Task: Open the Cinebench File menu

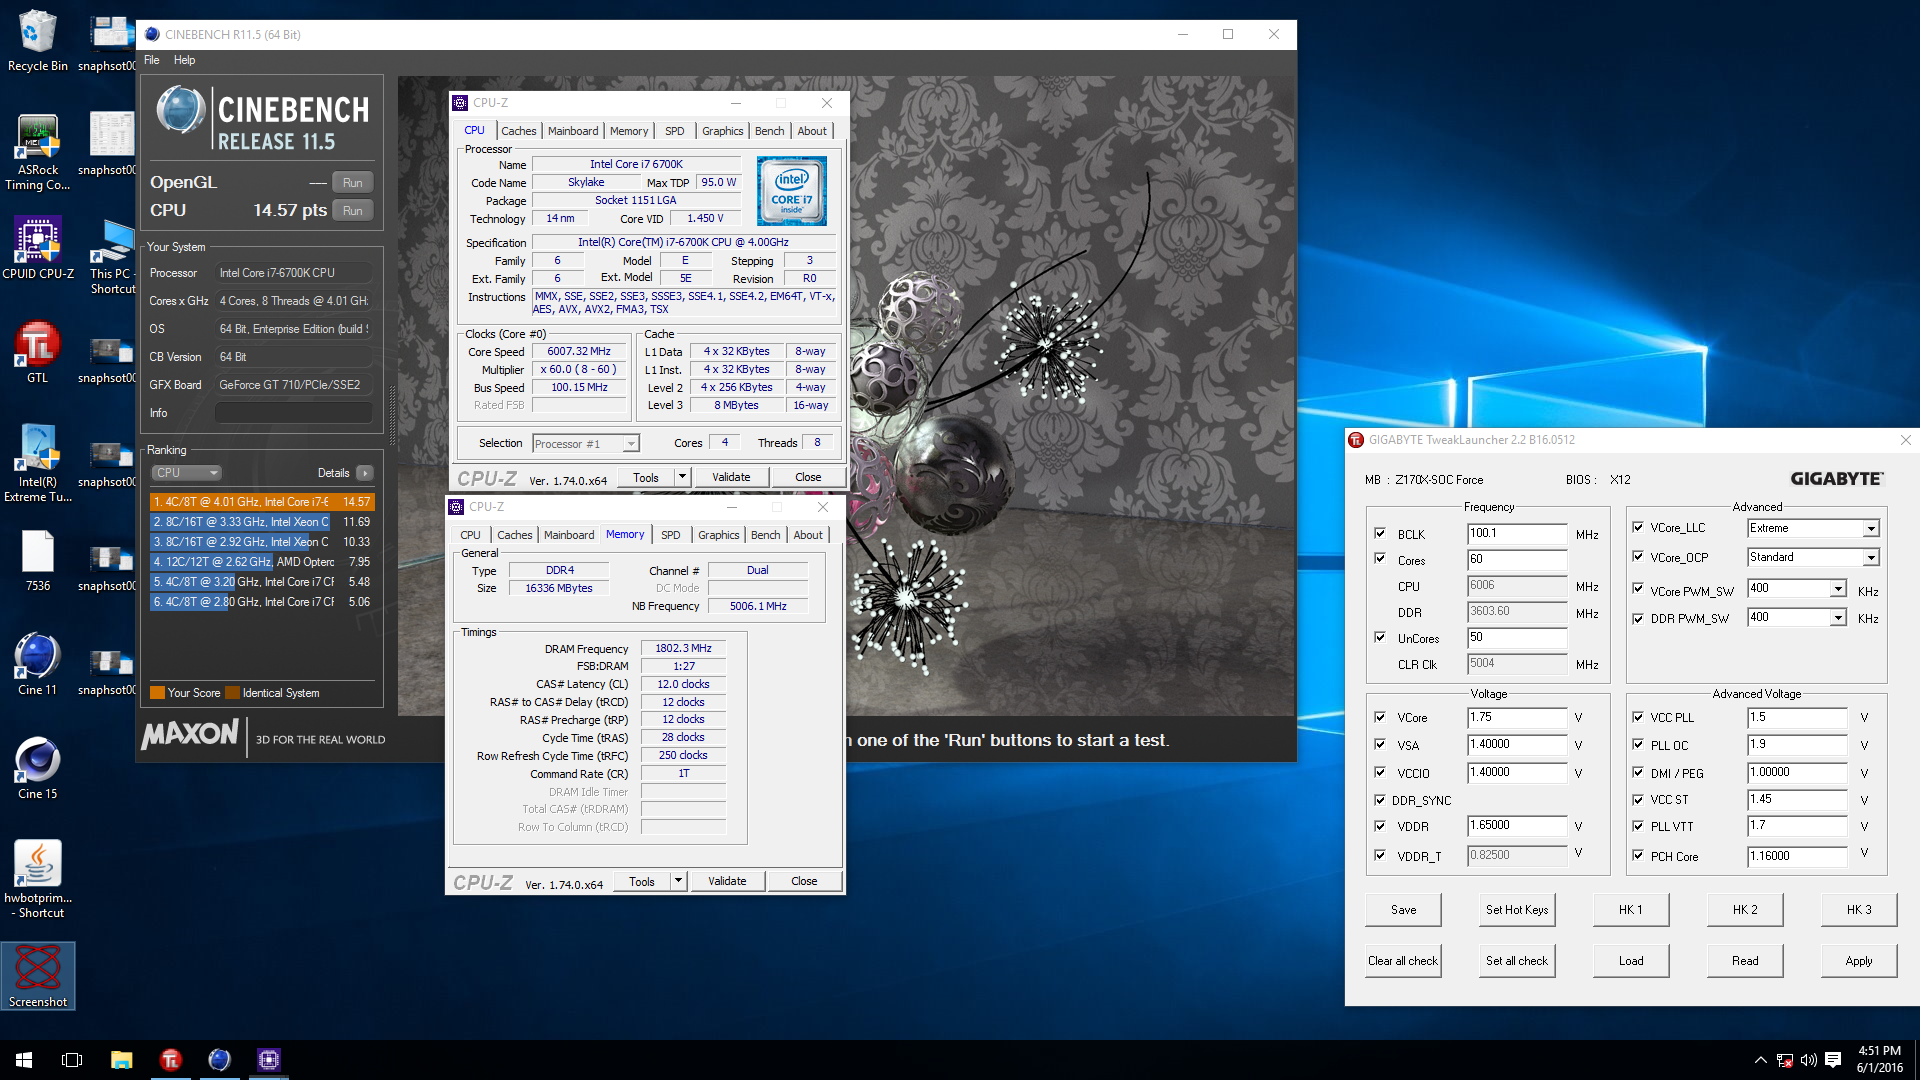Action: [152, 60]
